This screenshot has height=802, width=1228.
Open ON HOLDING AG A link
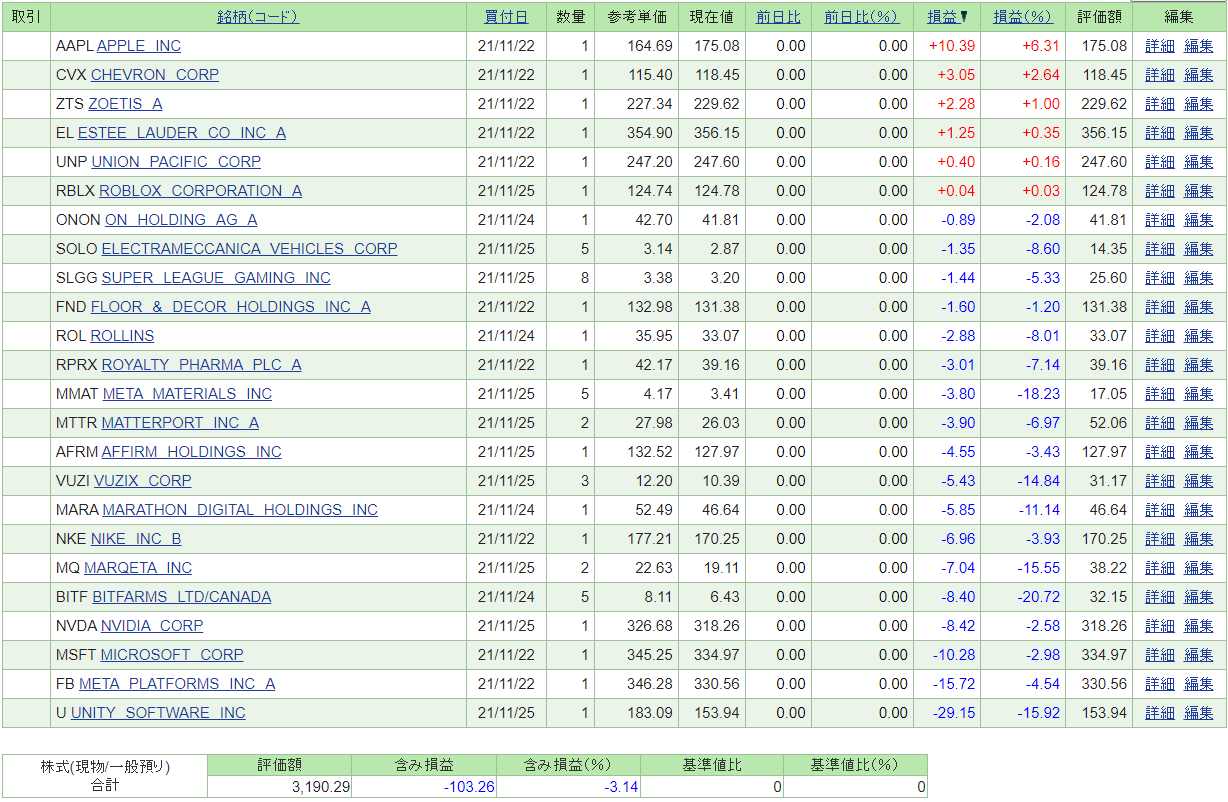(x=181, y=220)
